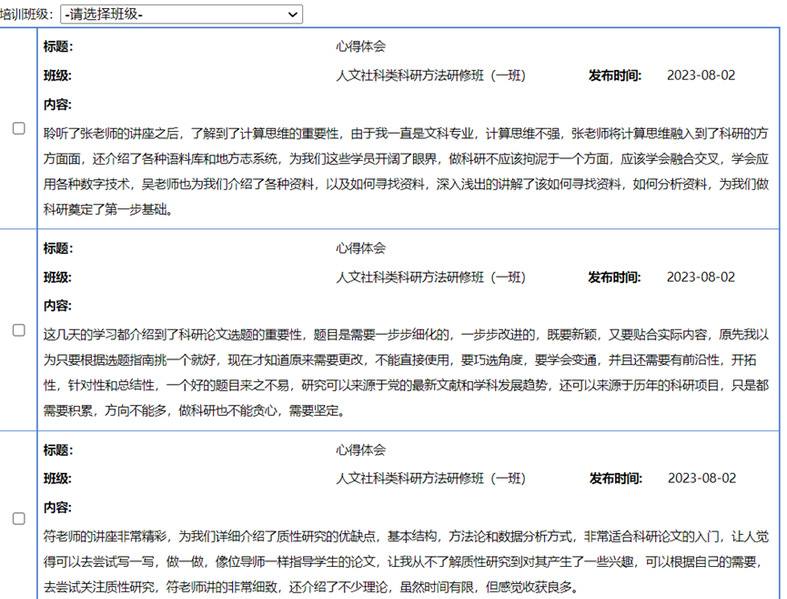
Task: Click the paragraph beginning 这几天的学习都介绍到了
Action: 406,372
